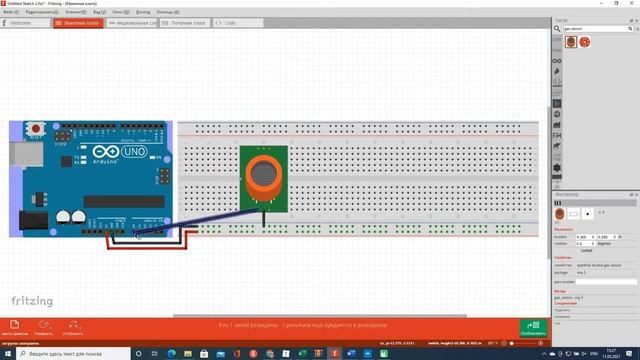Edit the rotation value field
This screenshot has width=640, height=360.
pos(585,244)
